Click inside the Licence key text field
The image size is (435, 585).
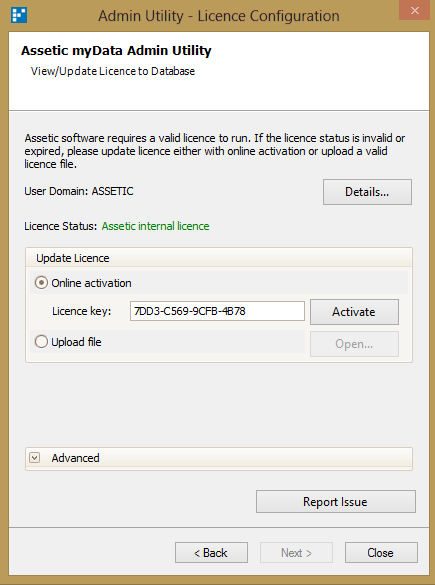pos(217,311)
